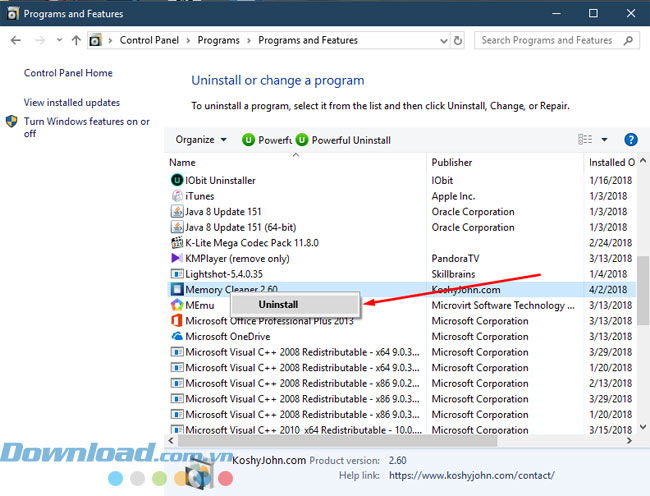Select Microsoft Visual C++ 2010 x64 Redistributable row
This screenshot has width=650, height=496.
(401, 429)
